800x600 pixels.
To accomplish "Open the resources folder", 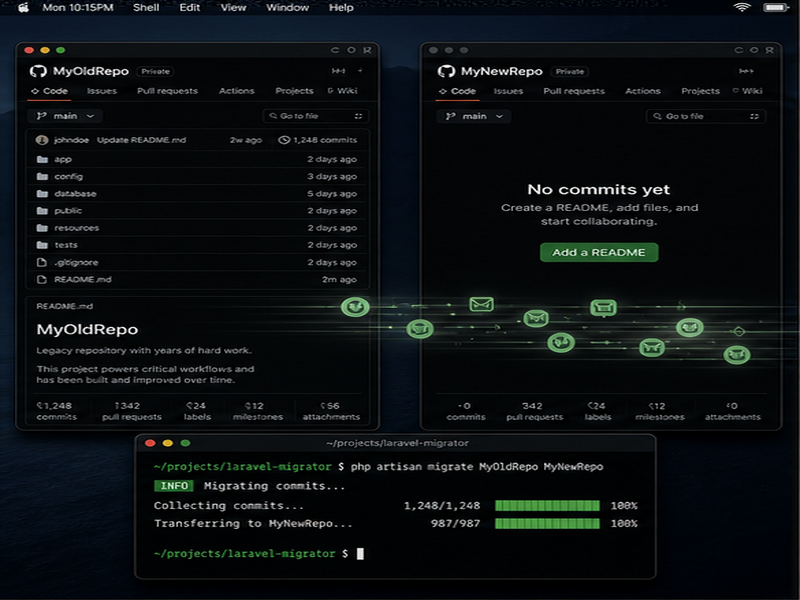I will click(x=77, y=228).
